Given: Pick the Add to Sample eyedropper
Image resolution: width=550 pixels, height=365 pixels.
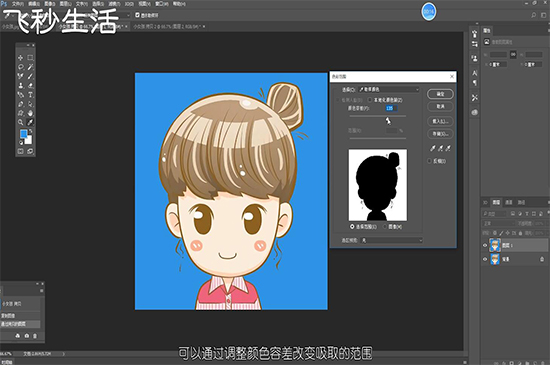Looking at the screenshot, I should [441, 148].
